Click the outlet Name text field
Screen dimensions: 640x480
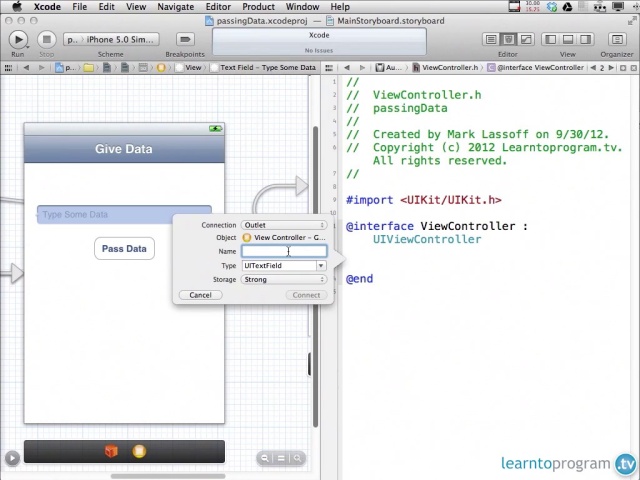pyautogui.click(x=284, y=251)
